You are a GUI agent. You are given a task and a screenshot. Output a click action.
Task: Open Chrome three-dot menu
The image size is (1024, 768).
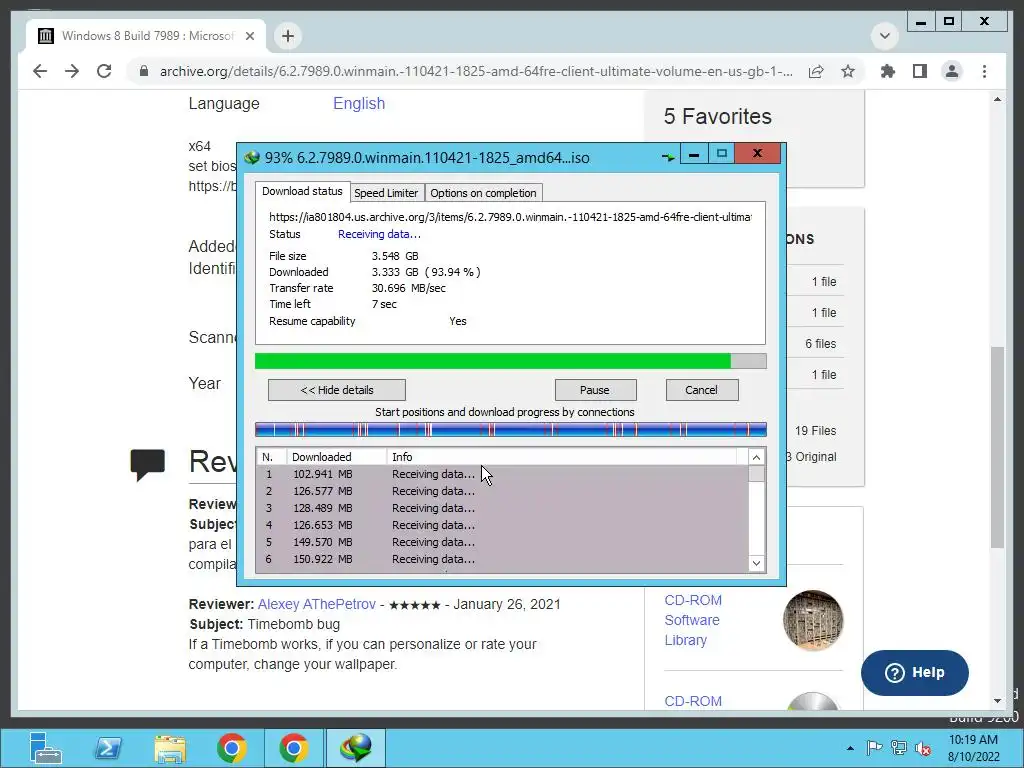pyautogui.click(x=984, y=71)
